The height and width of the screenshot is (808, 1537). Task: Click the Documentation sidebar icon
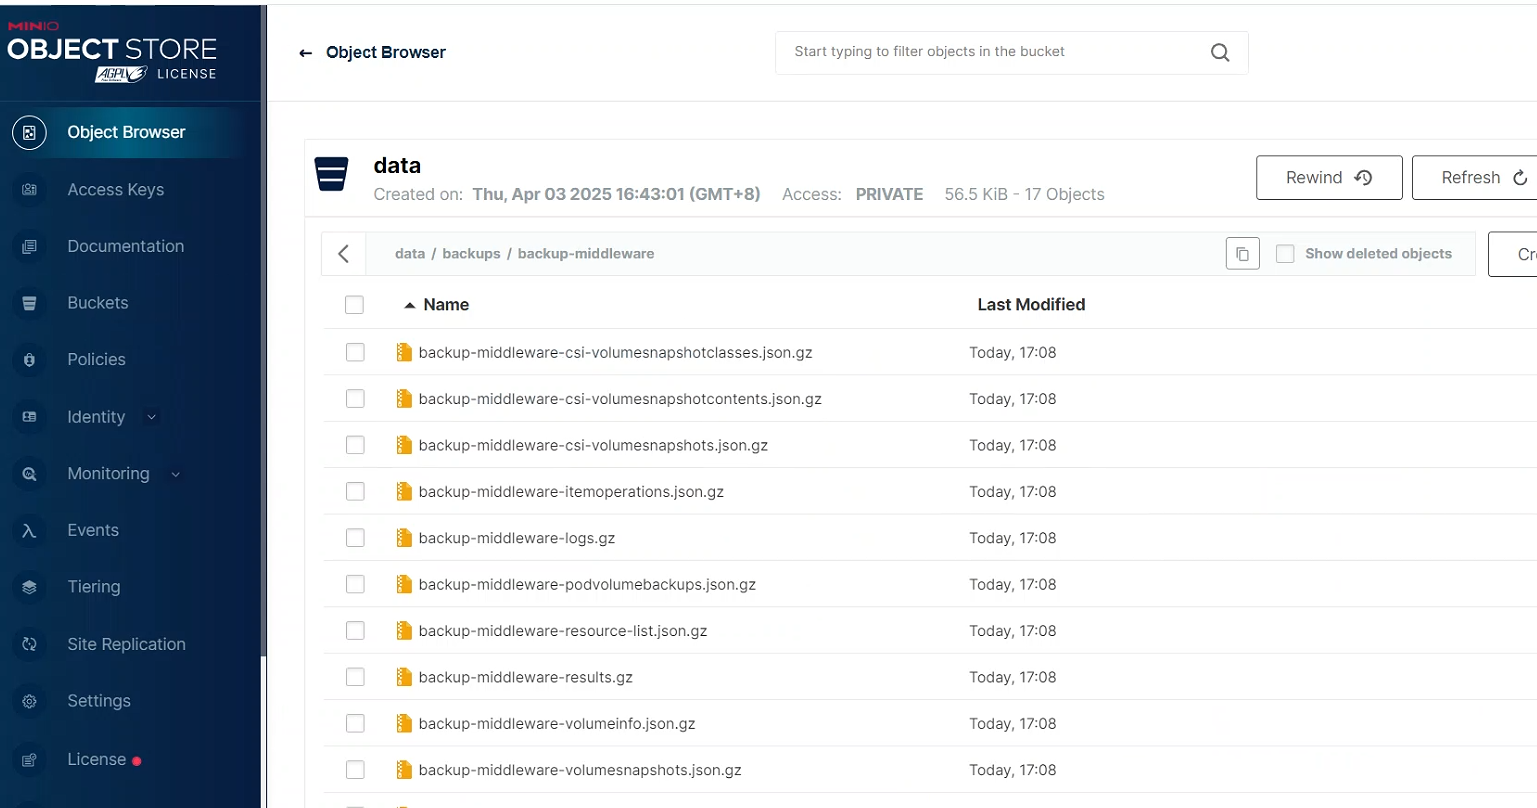tap(29, 246)
